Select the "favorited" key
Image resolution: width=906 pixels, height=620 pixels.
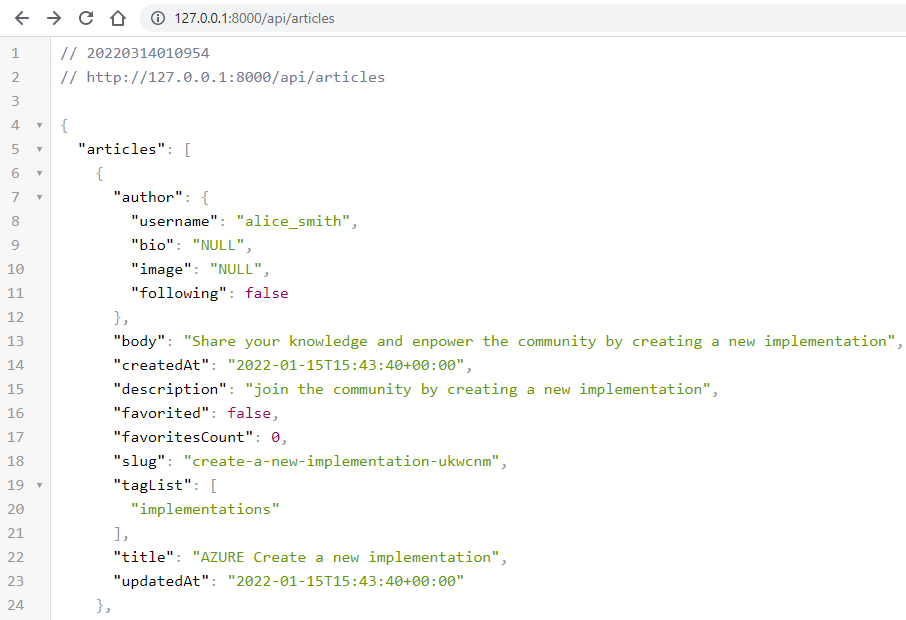[161, 413]
